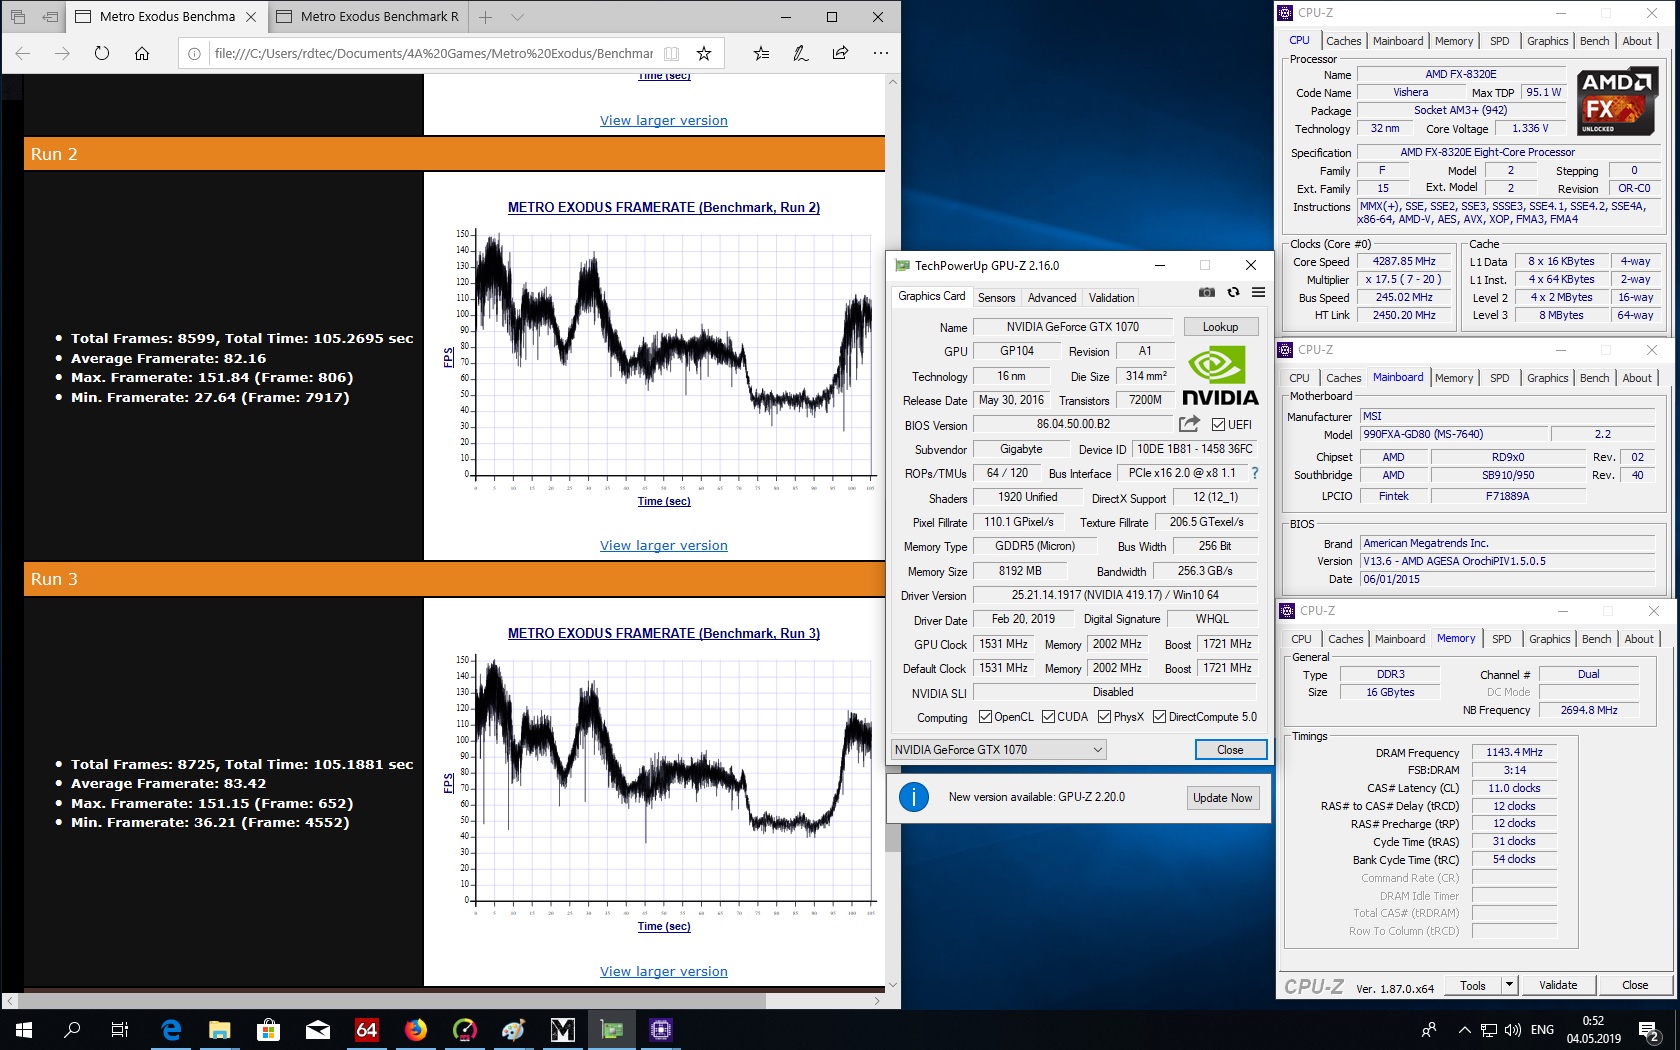Switch to the Sensors tab in GPU-Z
Screen dimensions: 1680x1050
click(996, 298)
